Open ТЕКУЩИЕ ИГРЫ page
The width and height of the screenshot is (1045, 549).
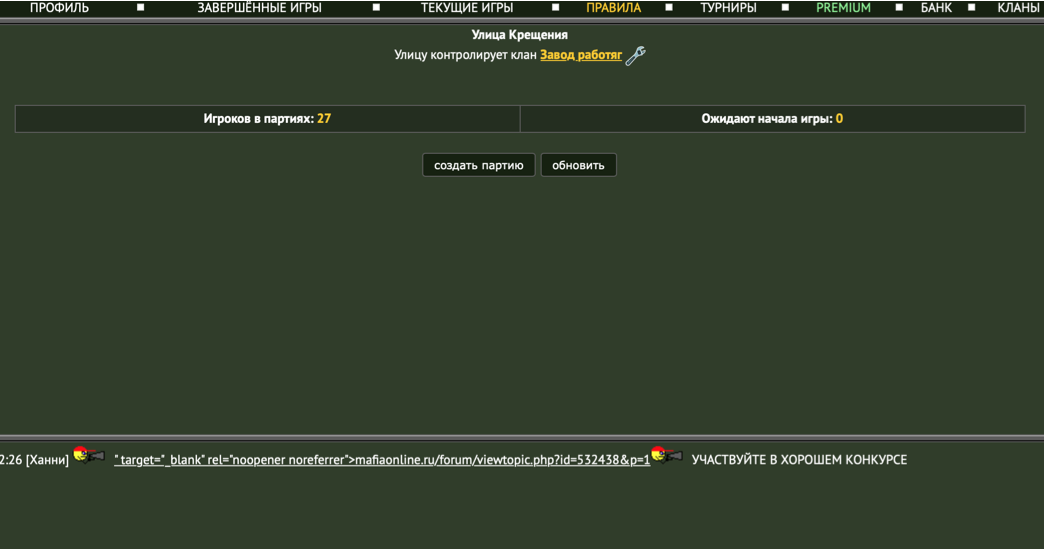(x=467, y=8)
